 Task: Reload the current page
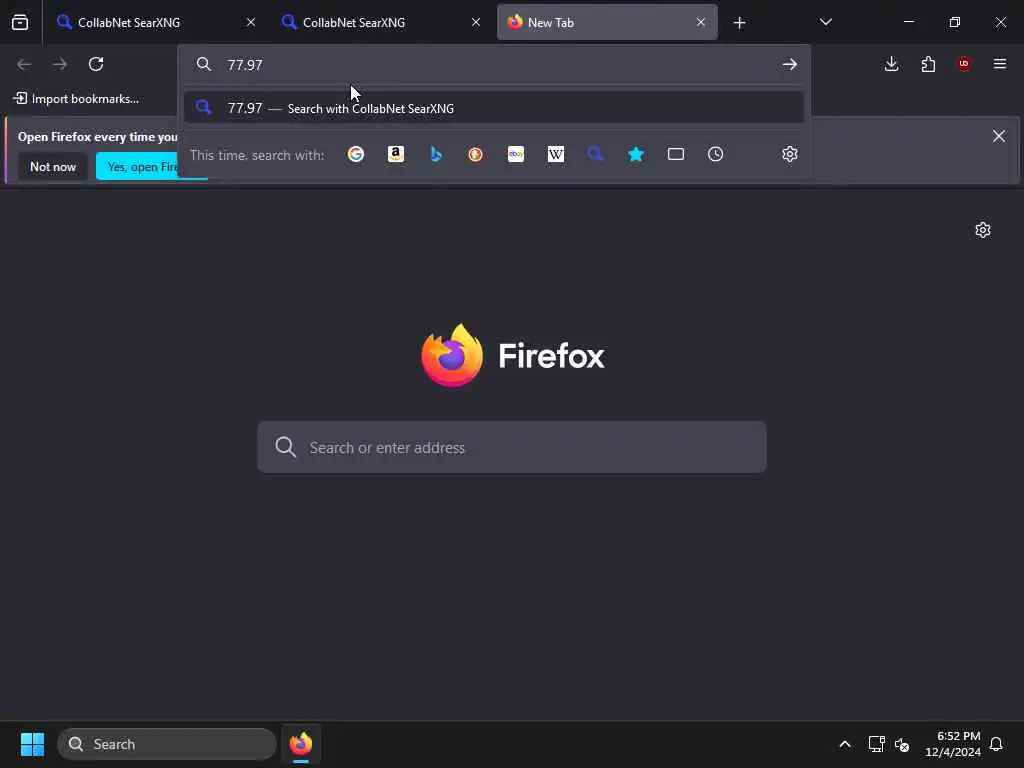coord(96,64)
